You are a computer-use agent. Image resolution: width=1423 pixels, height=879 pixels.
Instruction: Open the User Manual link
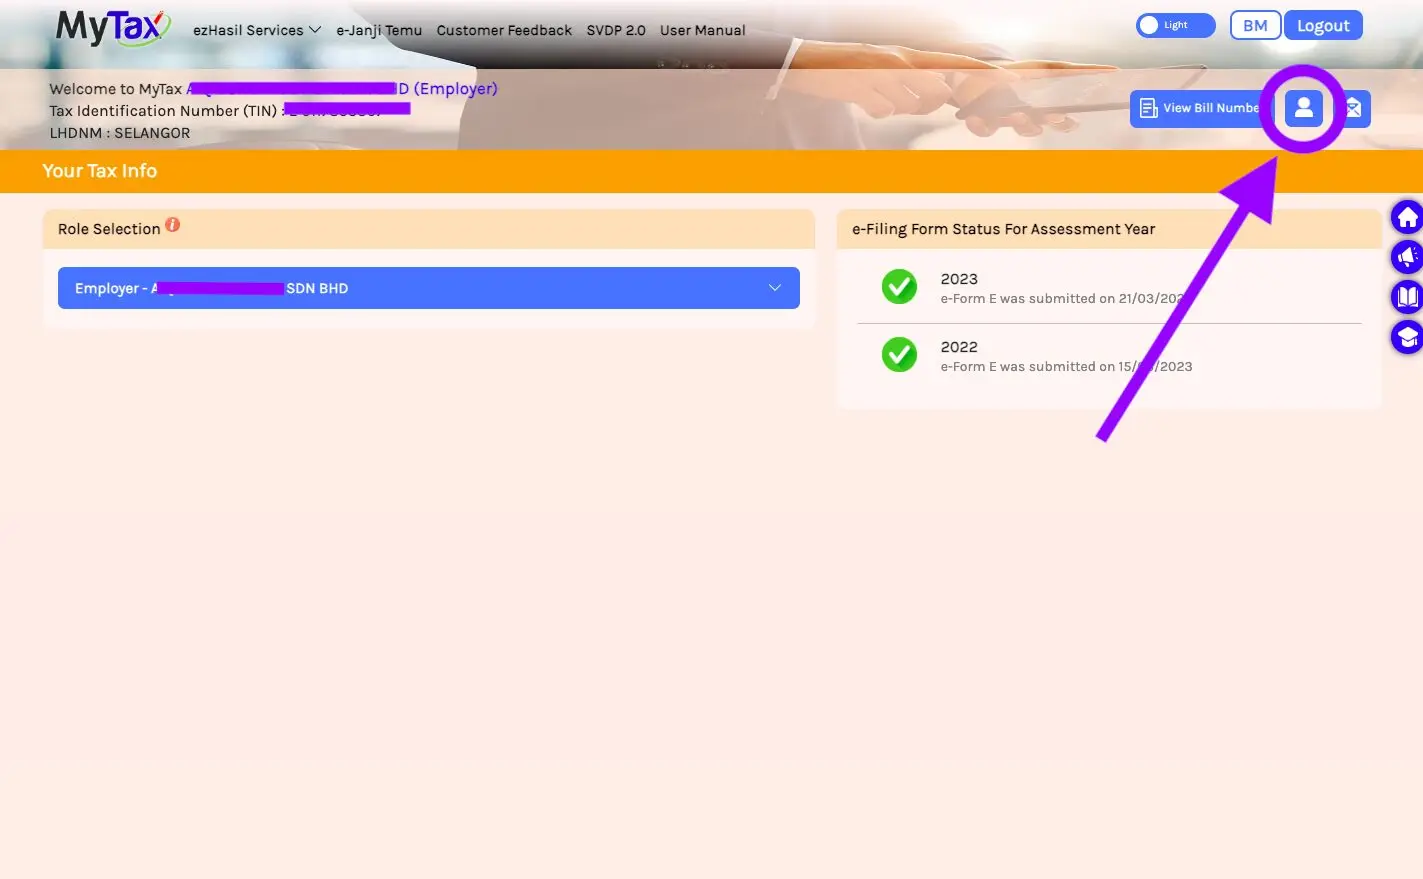point(702,30)
